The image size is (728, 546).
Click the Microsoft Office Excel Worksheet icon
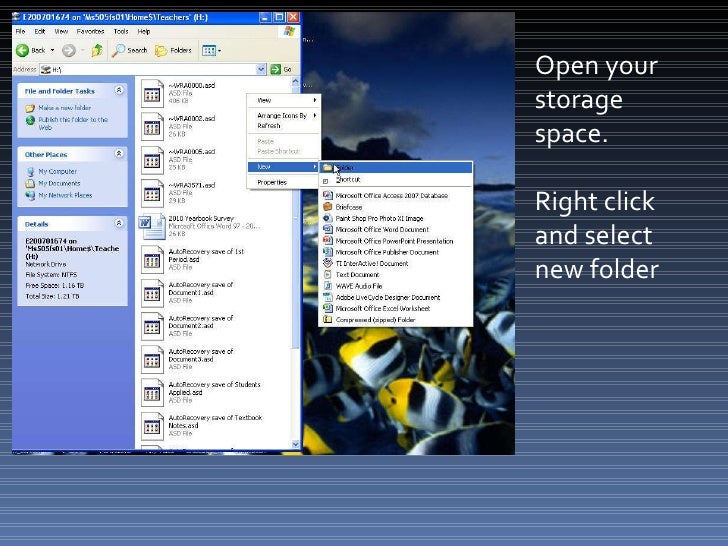coord(328,309)
